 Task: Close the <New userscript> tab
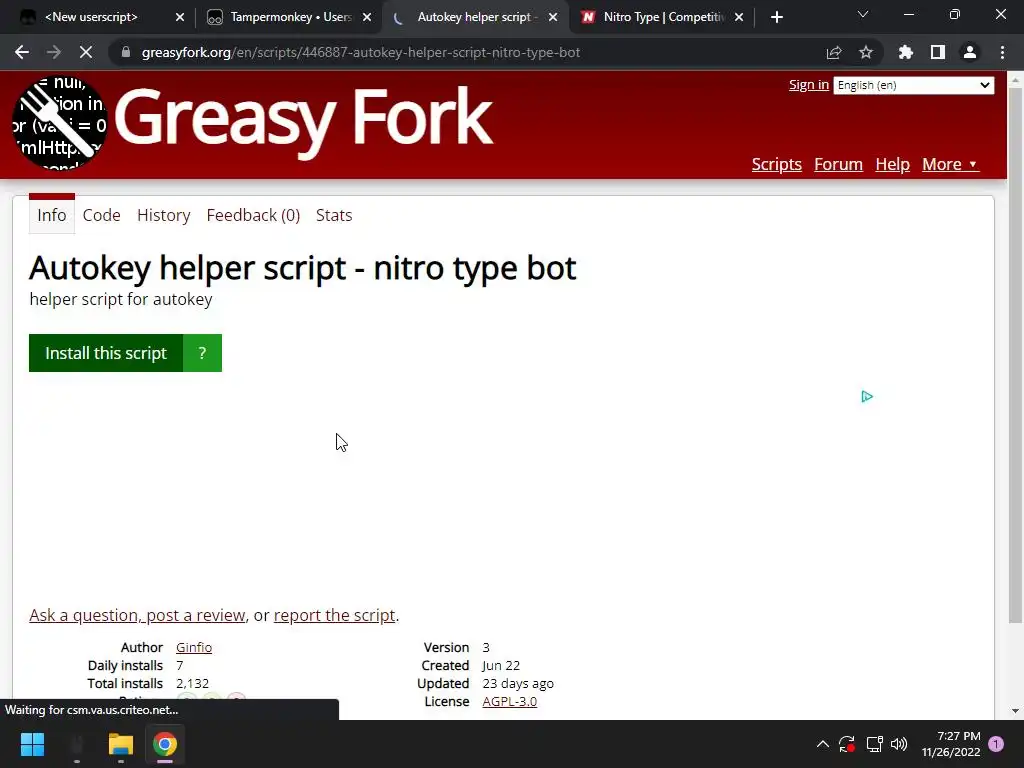pos(180,18)
